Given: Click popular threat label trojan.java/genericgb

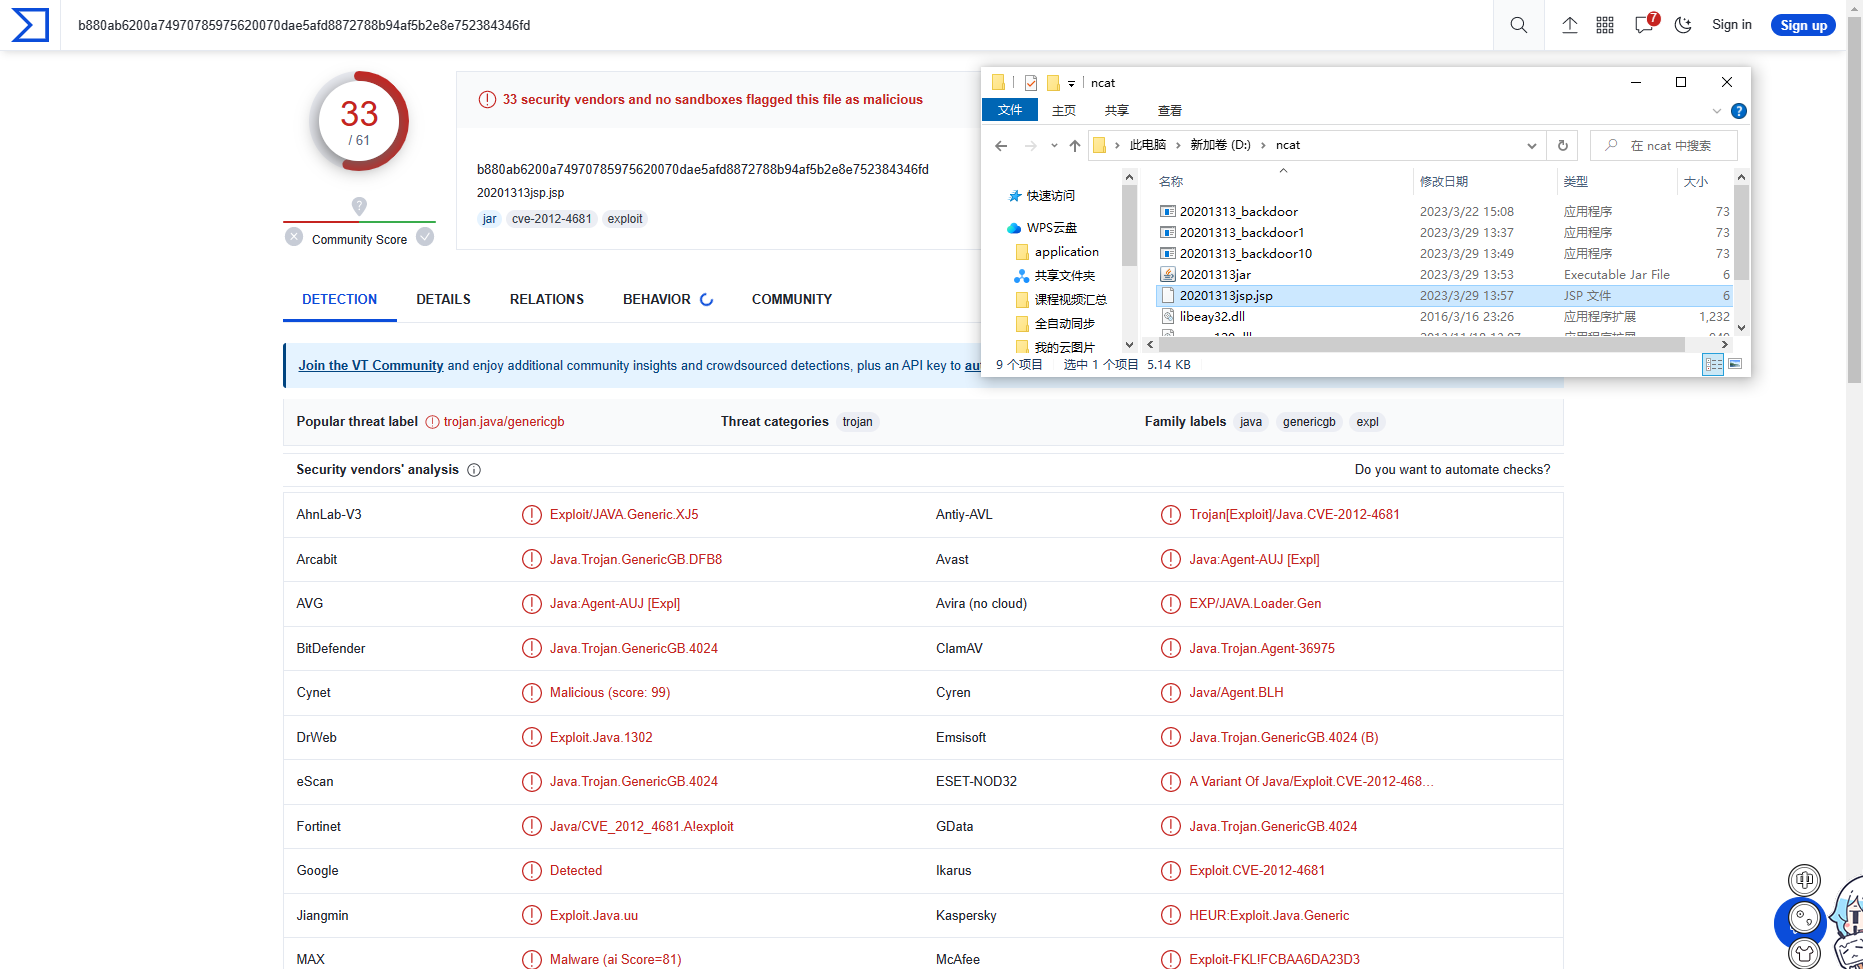Looking at the screenshot, I should point(504,422).
